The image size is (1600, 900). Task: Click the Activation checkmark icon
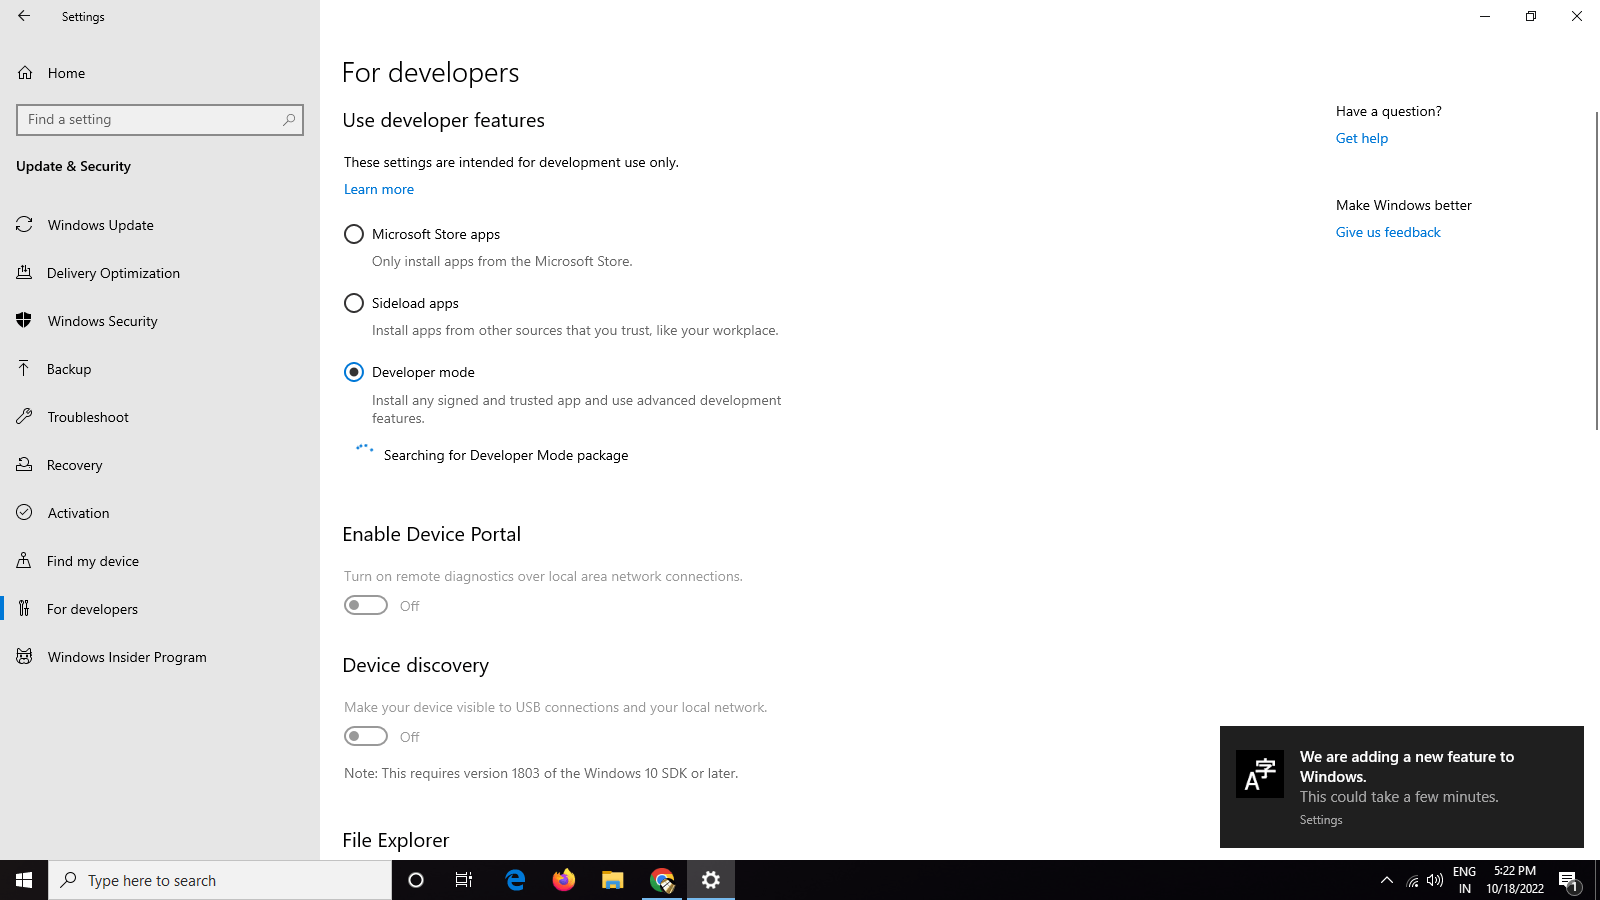point(24,513)
